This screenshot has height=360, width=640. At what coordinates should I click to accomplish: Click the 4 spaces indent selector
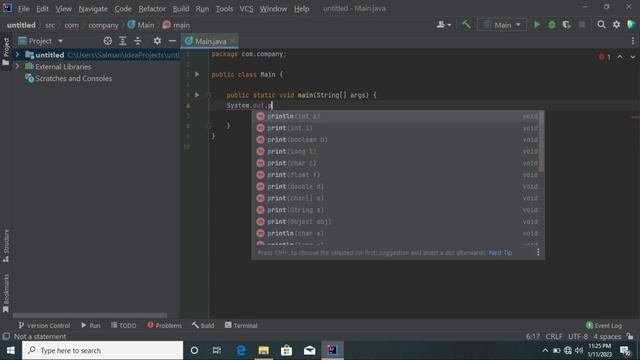tap(607, 337)
